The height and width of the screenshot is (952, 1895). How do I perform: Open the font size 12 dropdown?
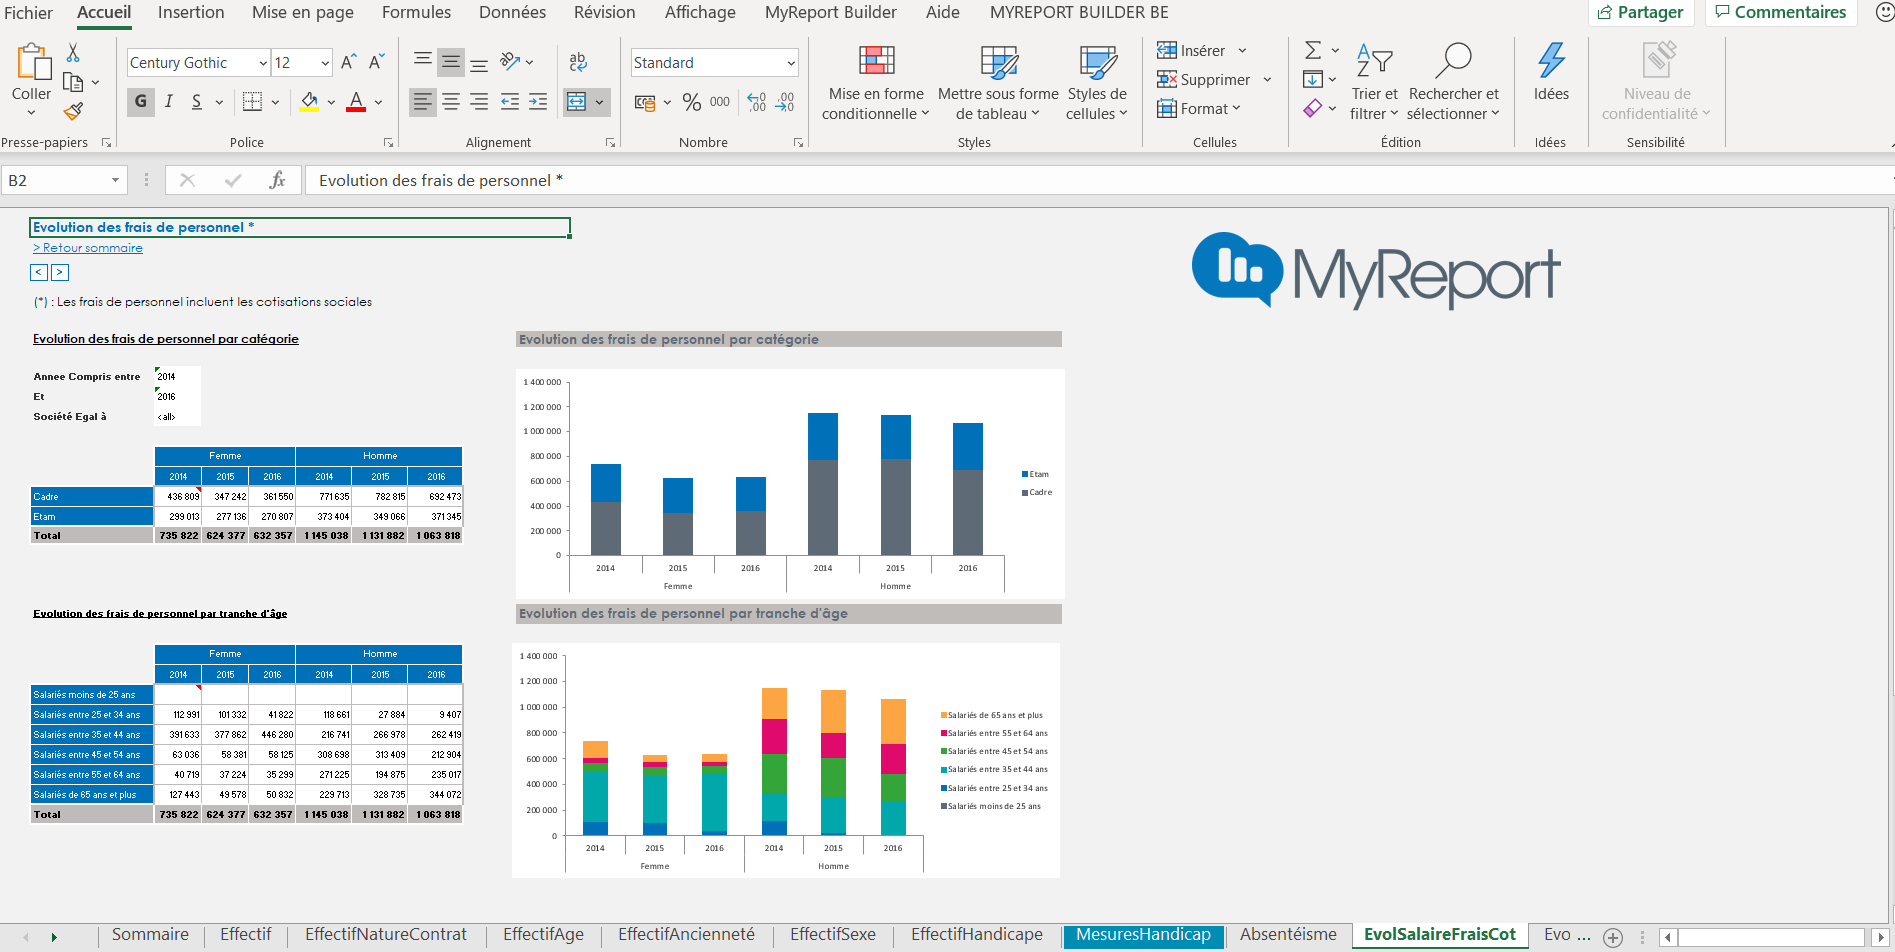click(x=325, y=63)
